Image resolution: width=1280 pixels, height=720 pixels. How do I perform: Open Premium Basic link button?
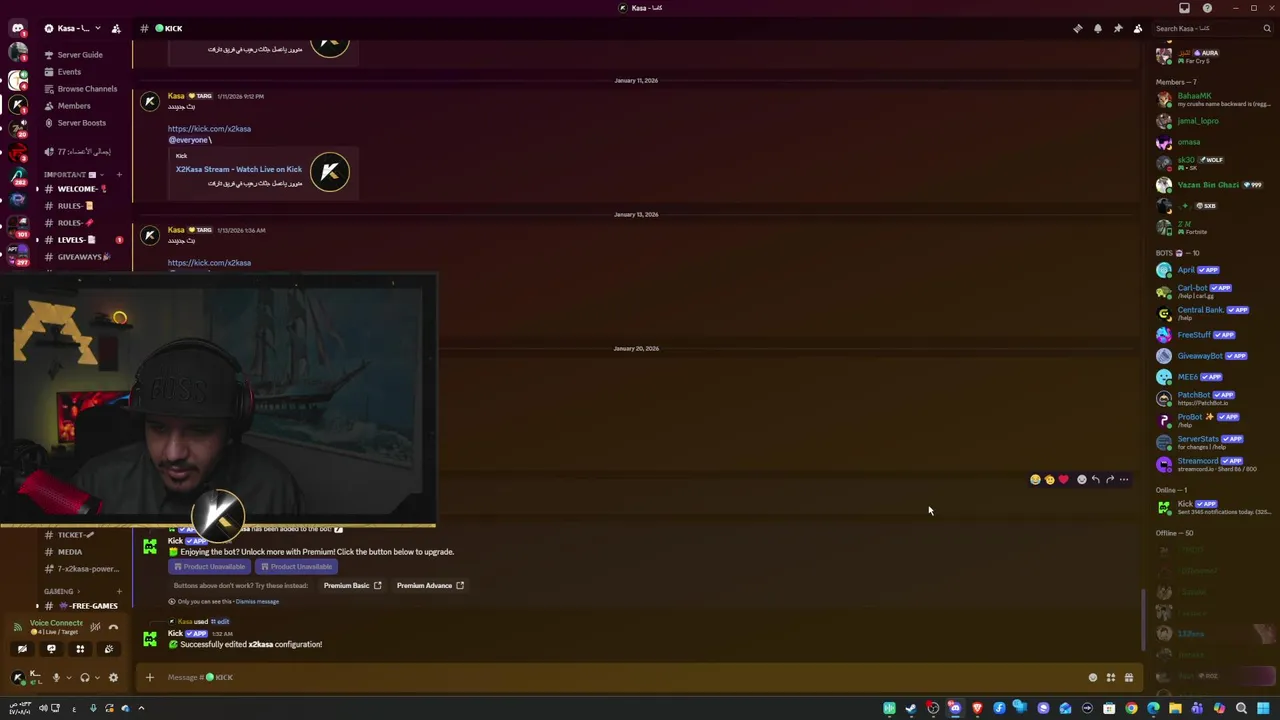tap(352, 585)
